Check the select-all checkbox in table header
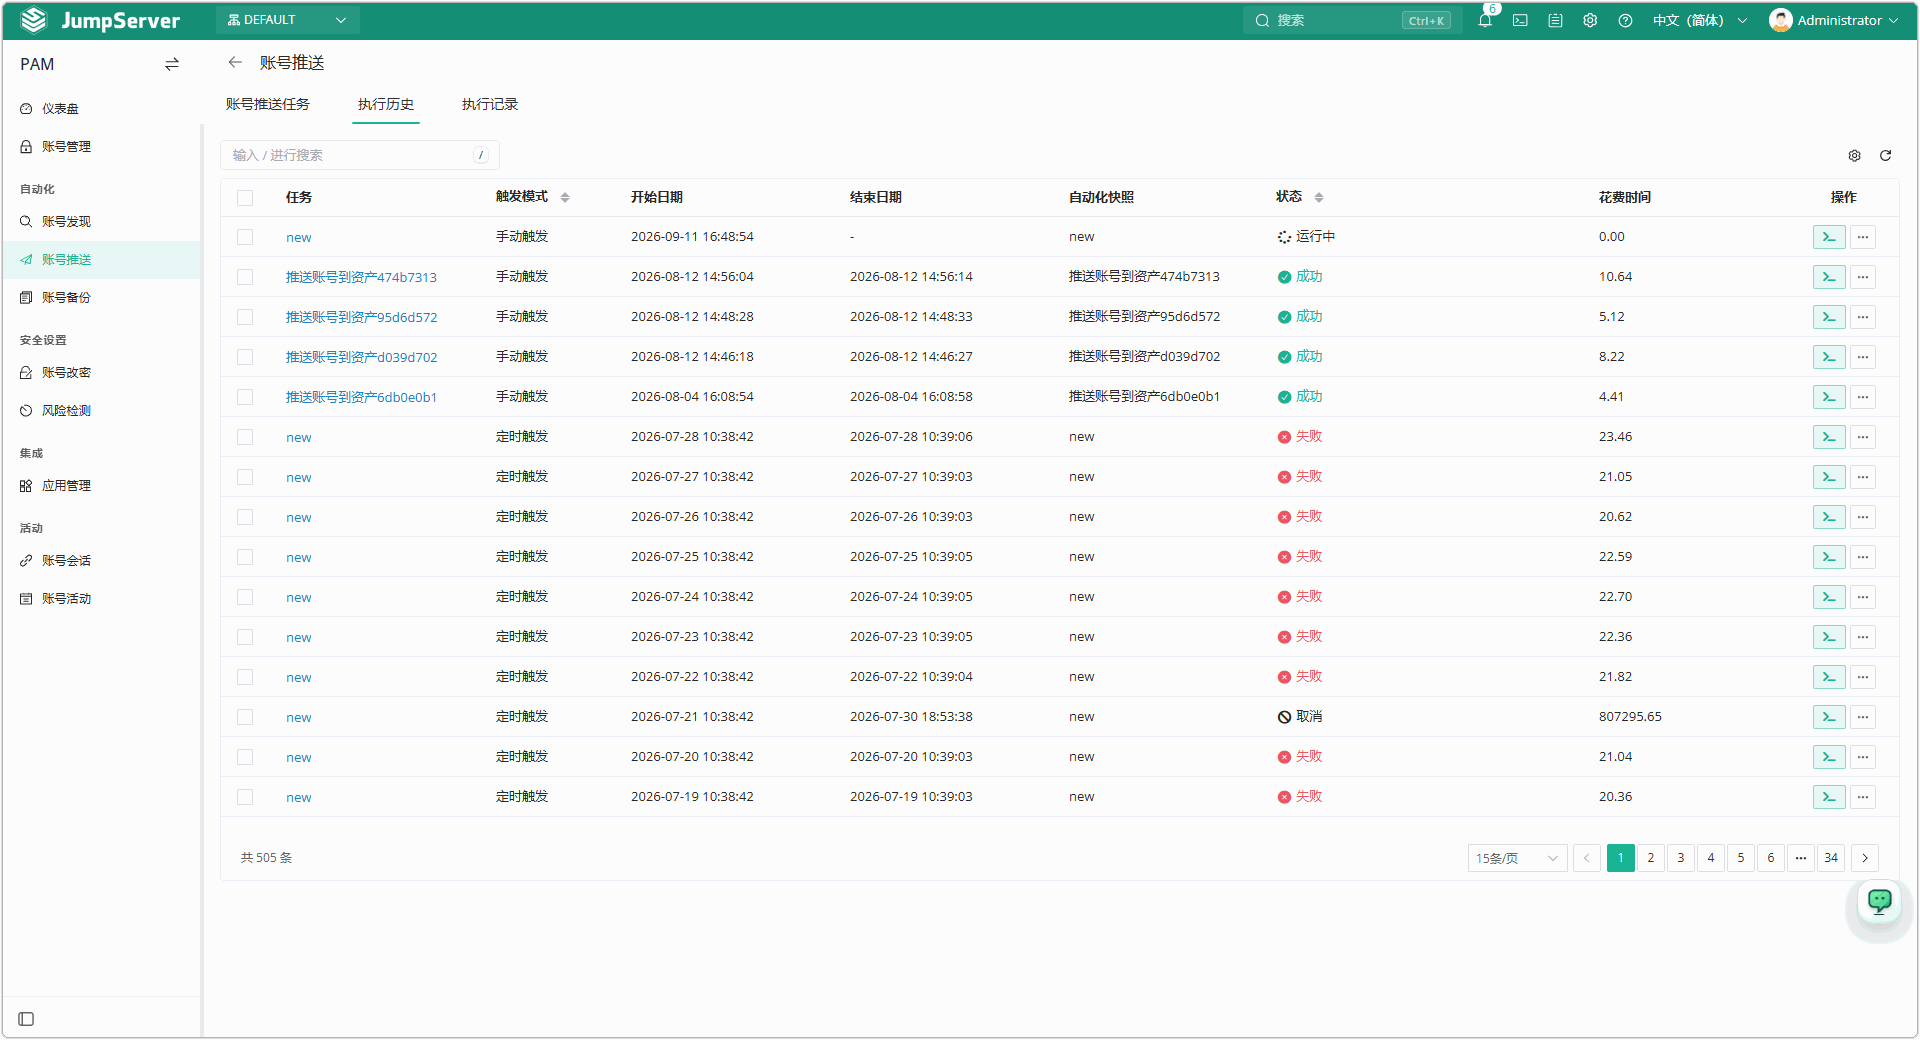Screen dimensions: 1920x1040 [245, 197]
